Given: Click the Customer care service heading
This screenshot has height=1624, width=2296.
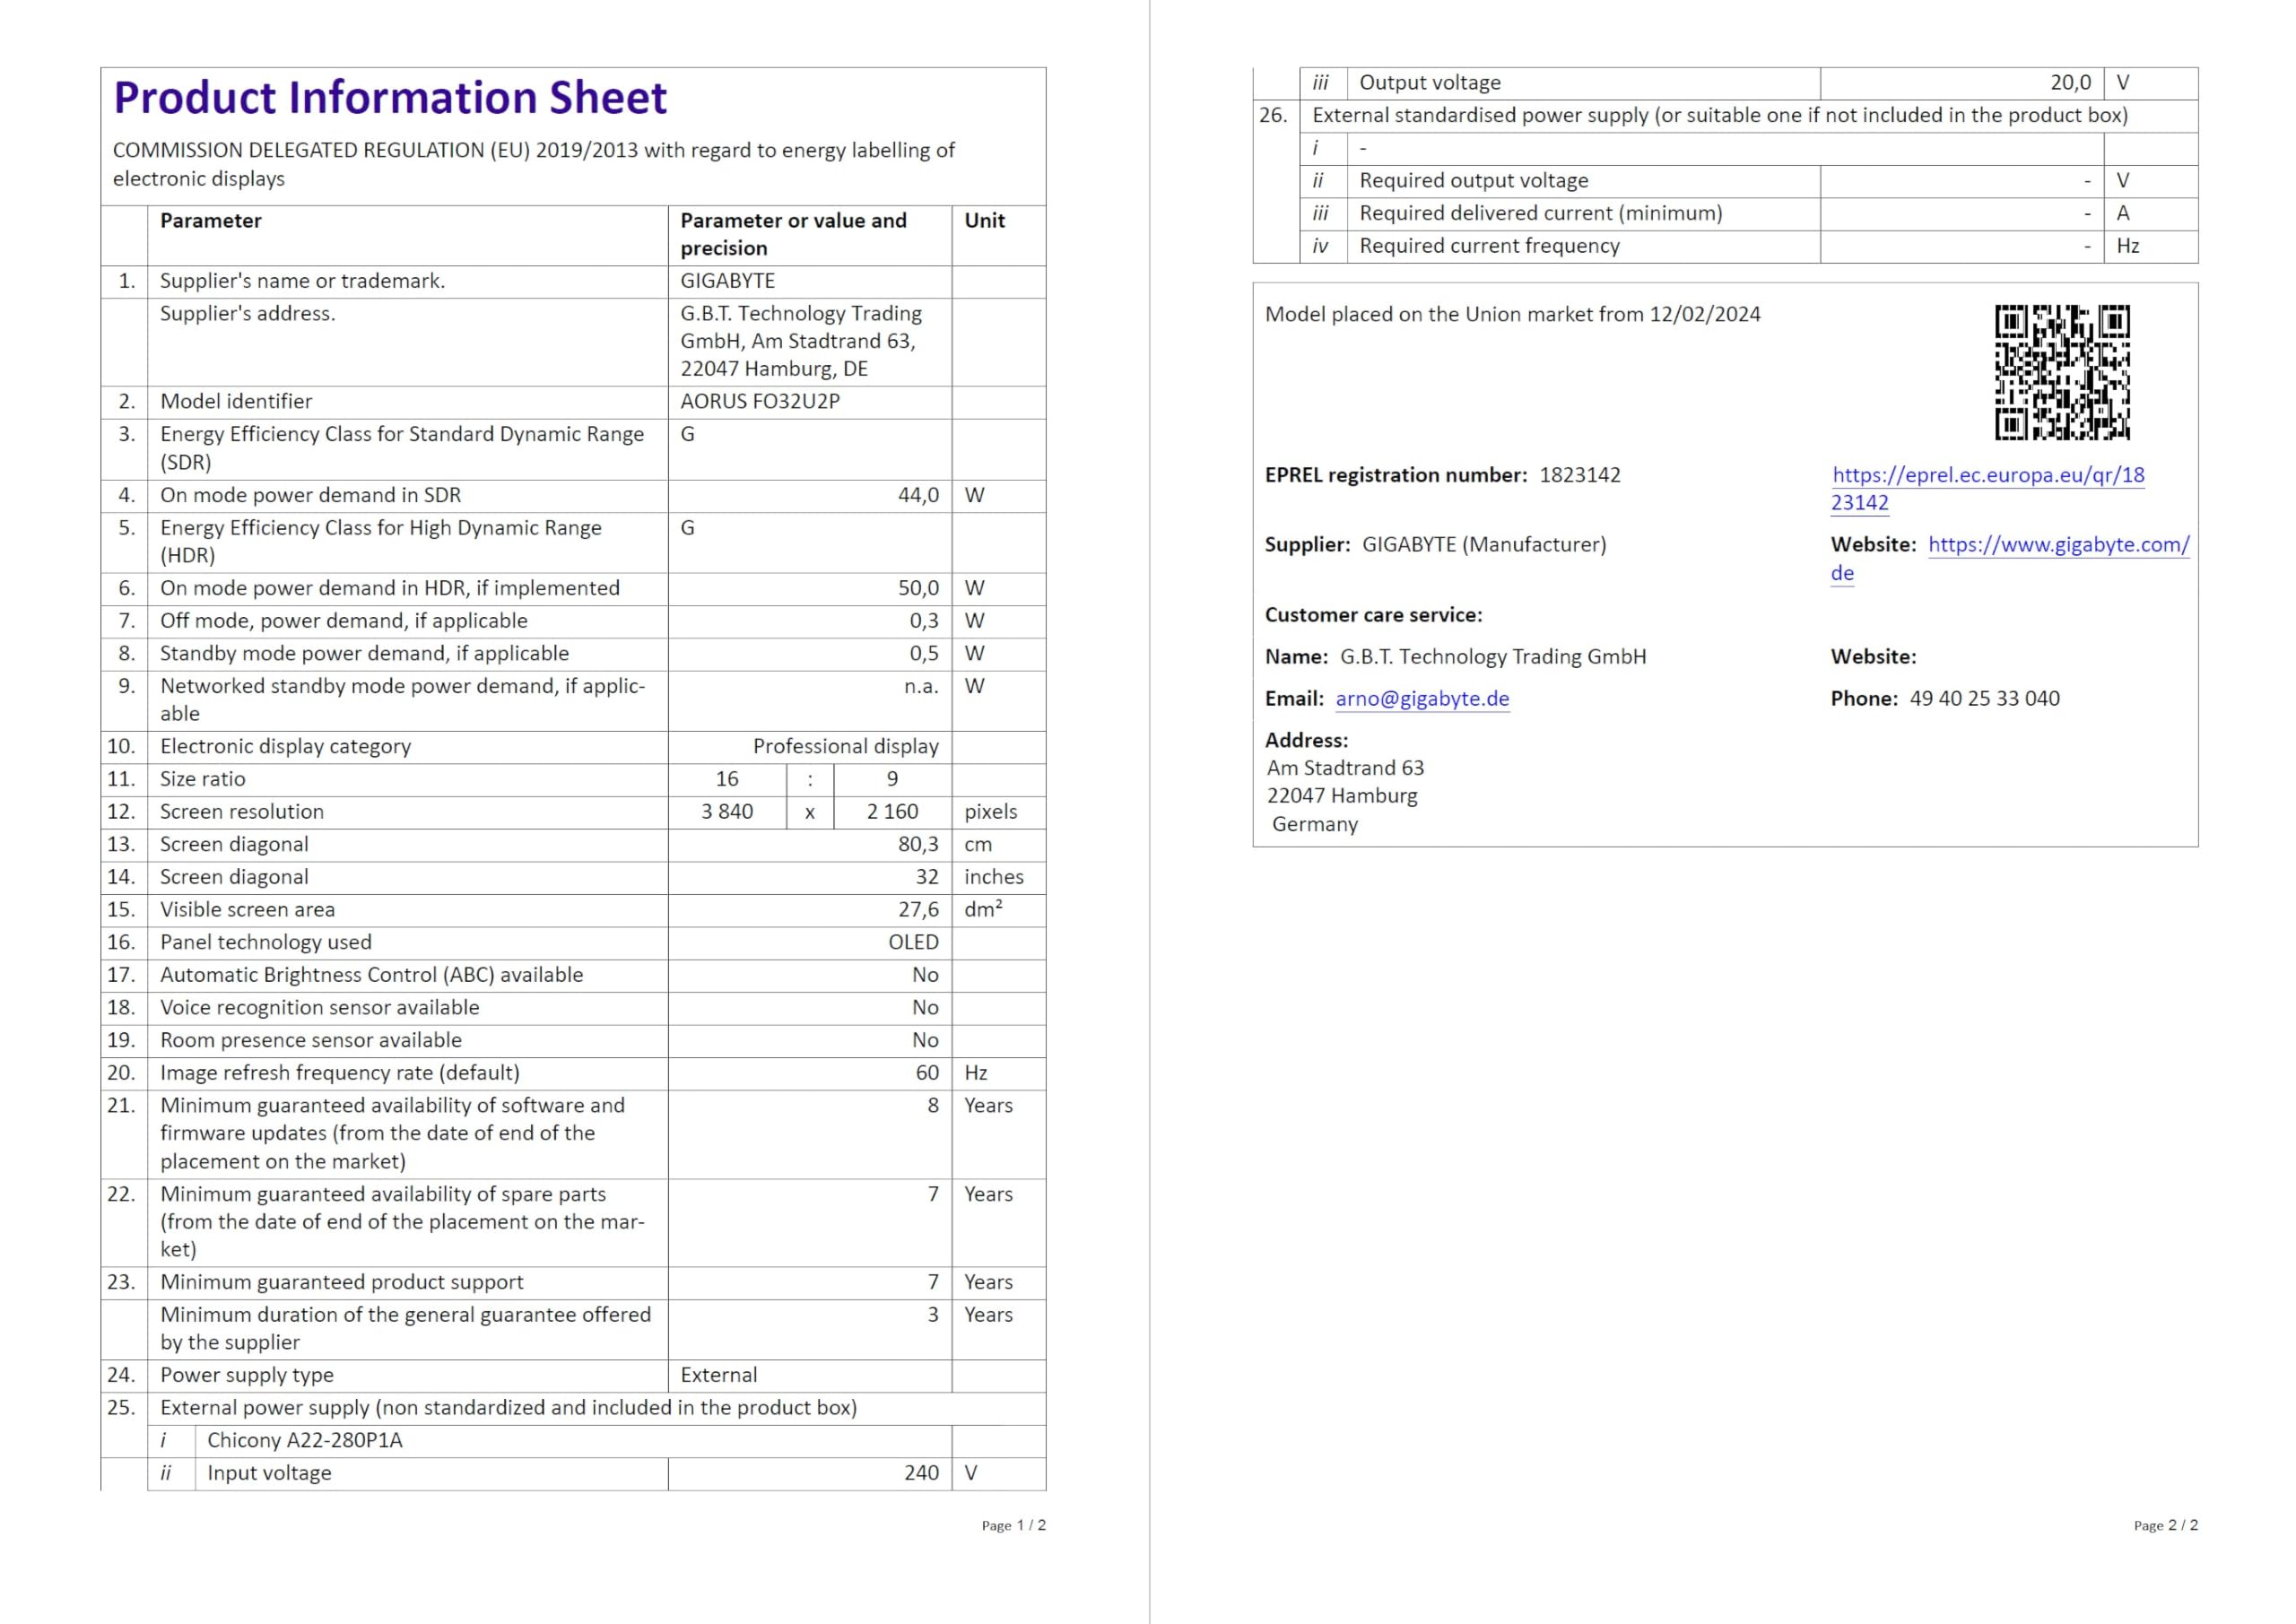Looking at the screenshot, I should tap(1374, 615).
